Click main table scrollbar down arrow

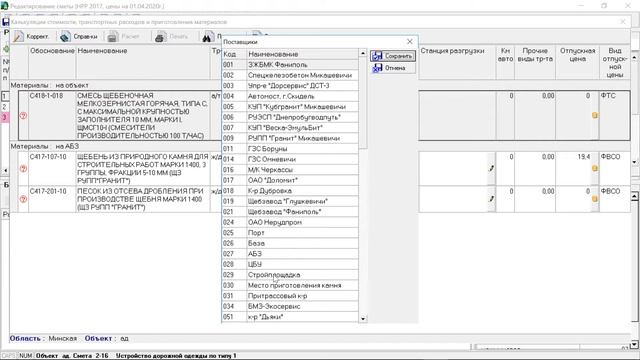click(635, 162)
